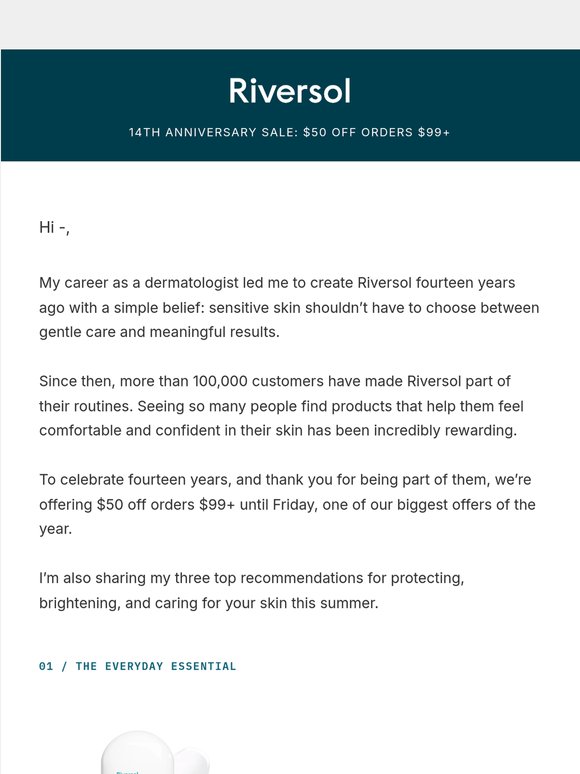This screenshot has width=580, height=774.
Task: Click the white product jar image
Action: [x=137, y=752]
